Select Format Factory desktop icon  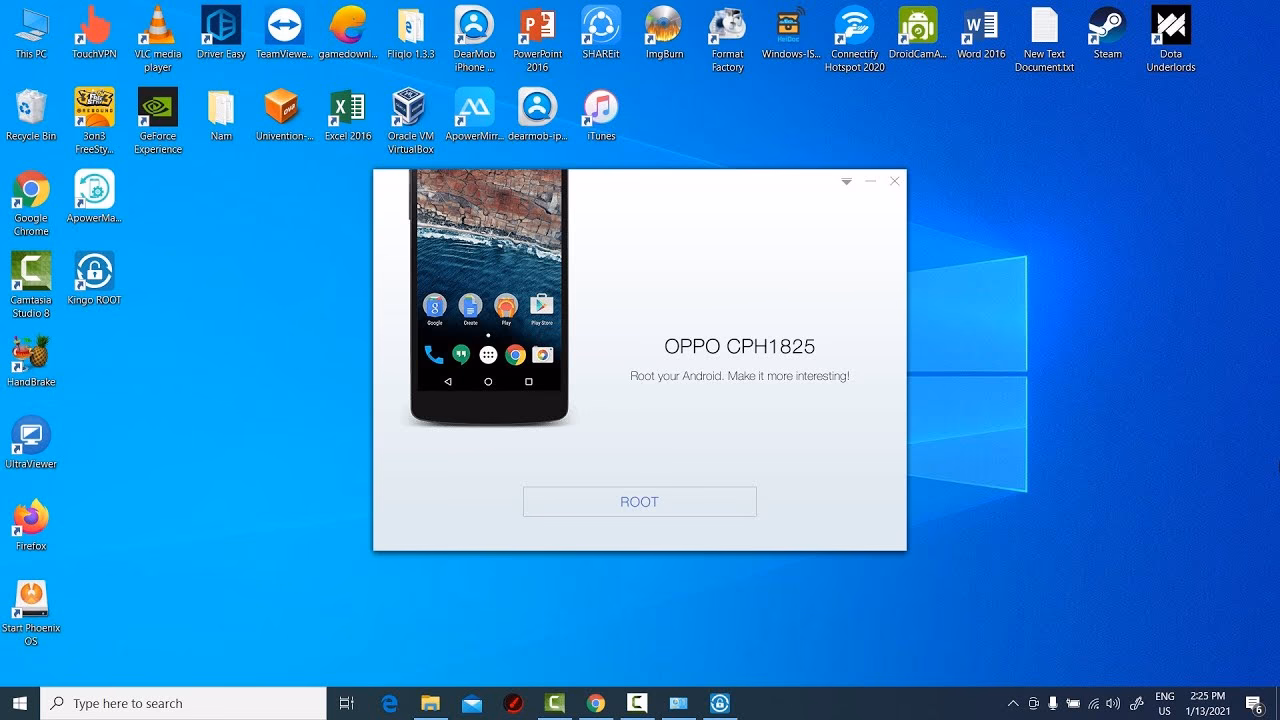(728, 40)
